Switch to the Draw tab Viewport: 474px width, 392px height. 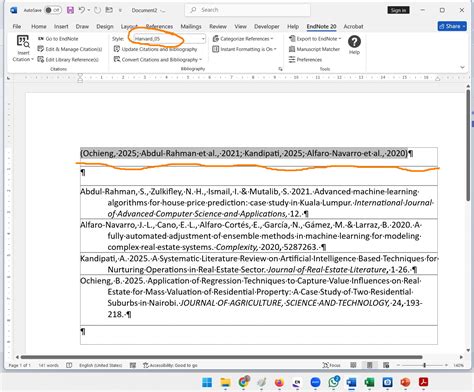coord(82,26)
